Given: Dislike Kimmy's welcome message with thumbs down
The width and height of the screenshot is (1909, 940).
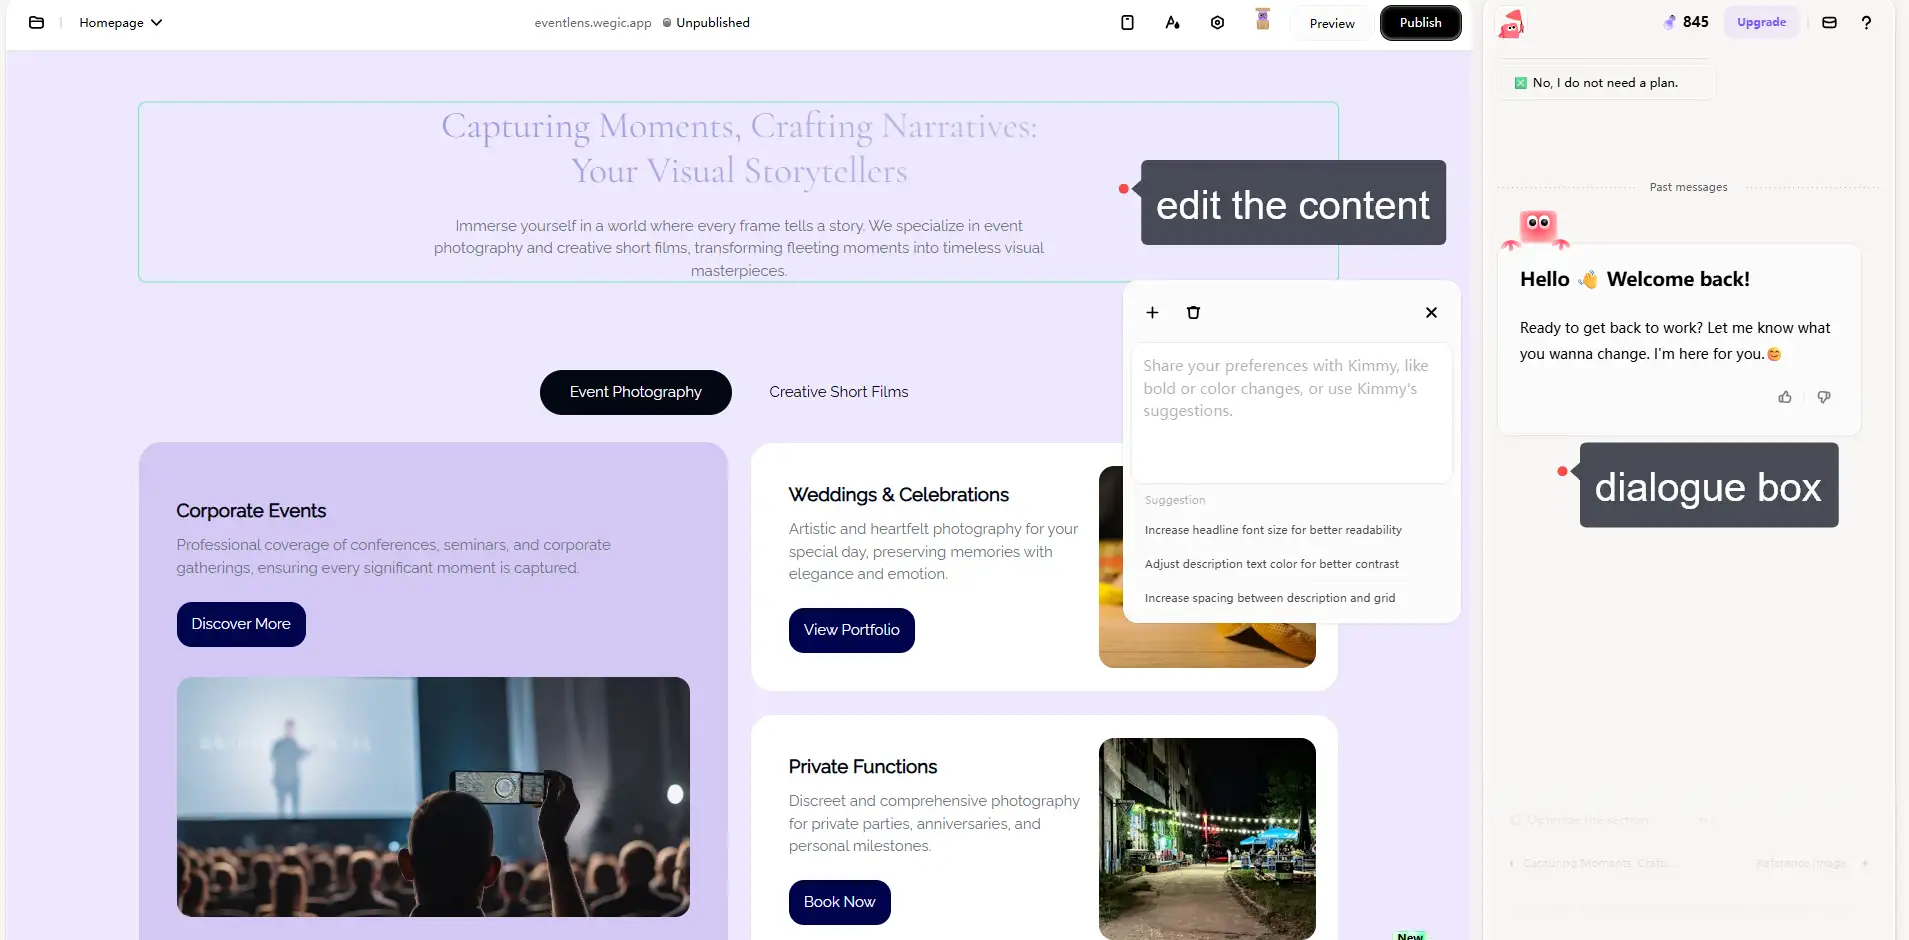Looking at the screenshot, I should tap(1824, 397).
